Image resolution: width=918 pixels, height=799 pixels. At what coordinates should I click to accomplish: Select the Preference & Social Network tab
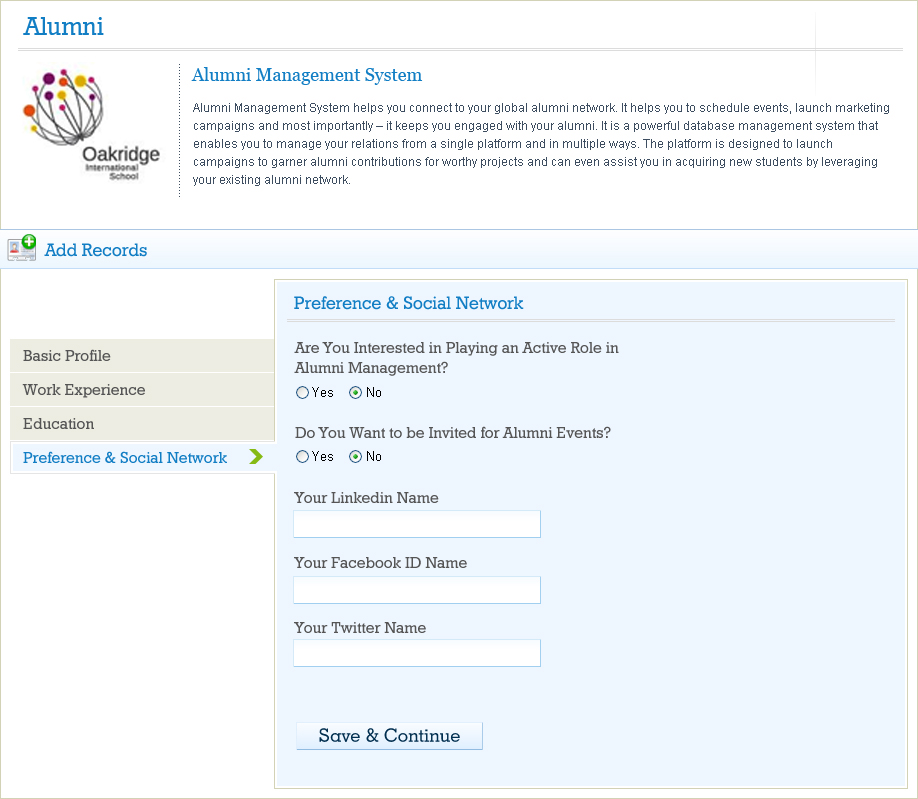coord(125,458)
